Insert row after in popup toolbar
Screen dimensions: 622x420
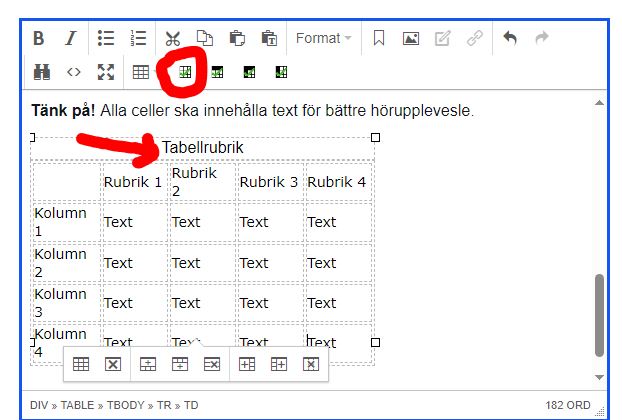pos(180,364)
